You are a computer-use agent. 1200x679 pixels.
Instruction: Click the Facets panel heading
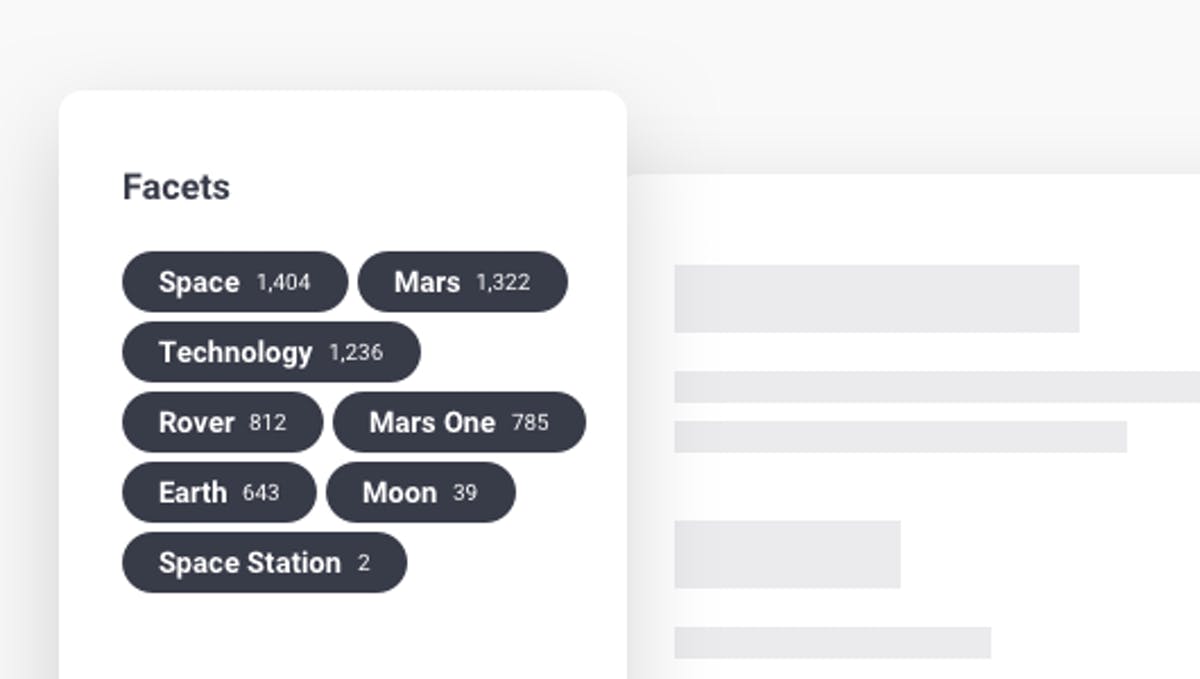(176, 187)
